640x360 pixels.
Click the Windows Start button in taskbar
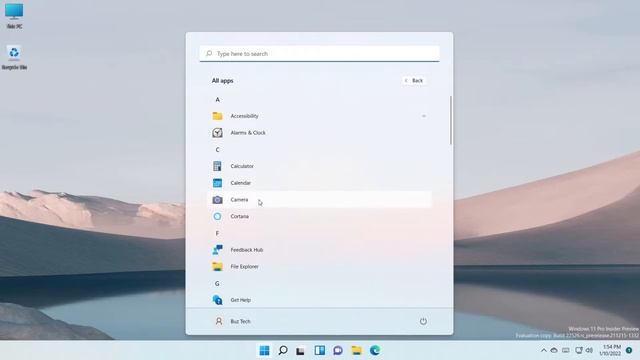point(264,350)
